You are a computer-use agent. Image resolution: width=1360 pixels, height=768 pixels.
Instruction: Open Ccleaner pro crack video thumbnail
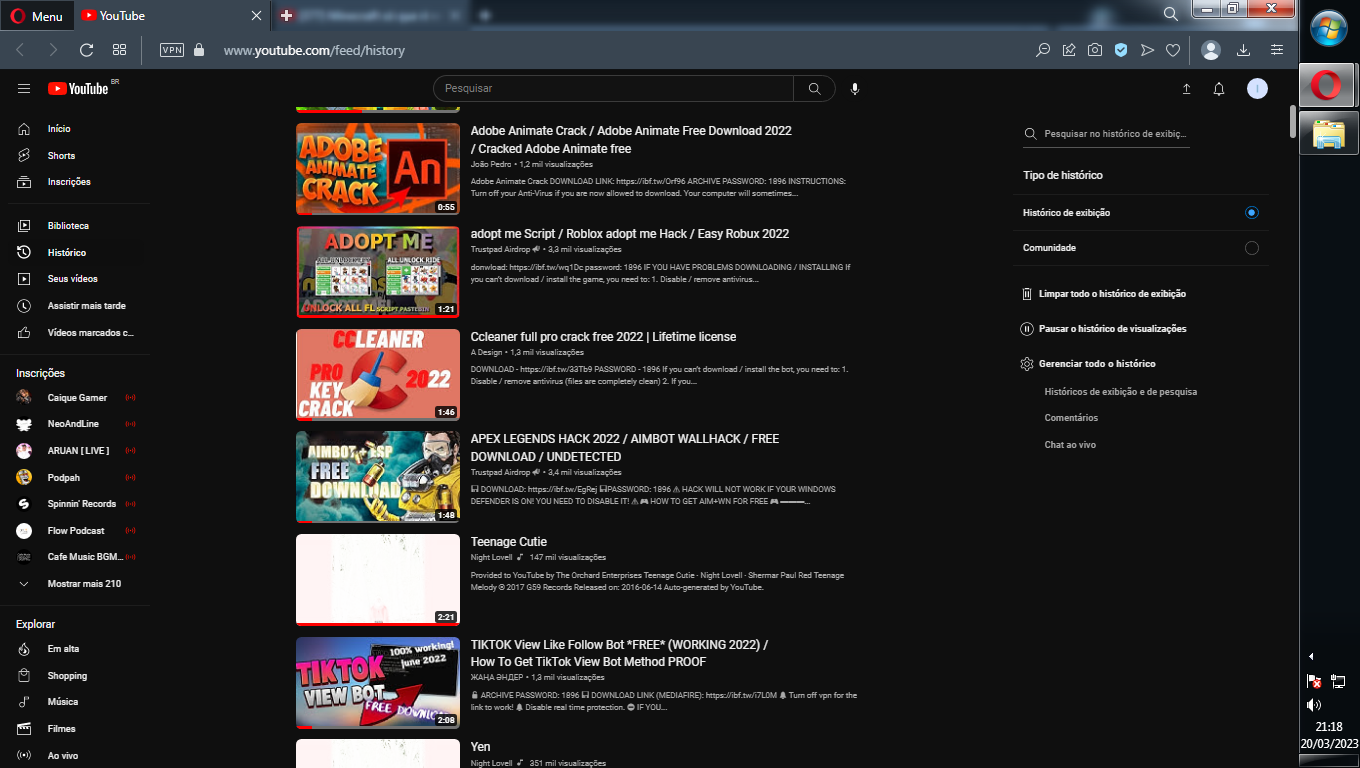tap(378, 375)
